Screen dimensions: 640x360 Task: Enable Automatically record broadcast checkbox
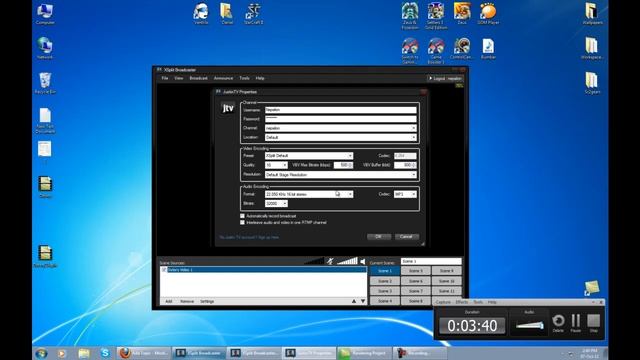tap(242, 216)
